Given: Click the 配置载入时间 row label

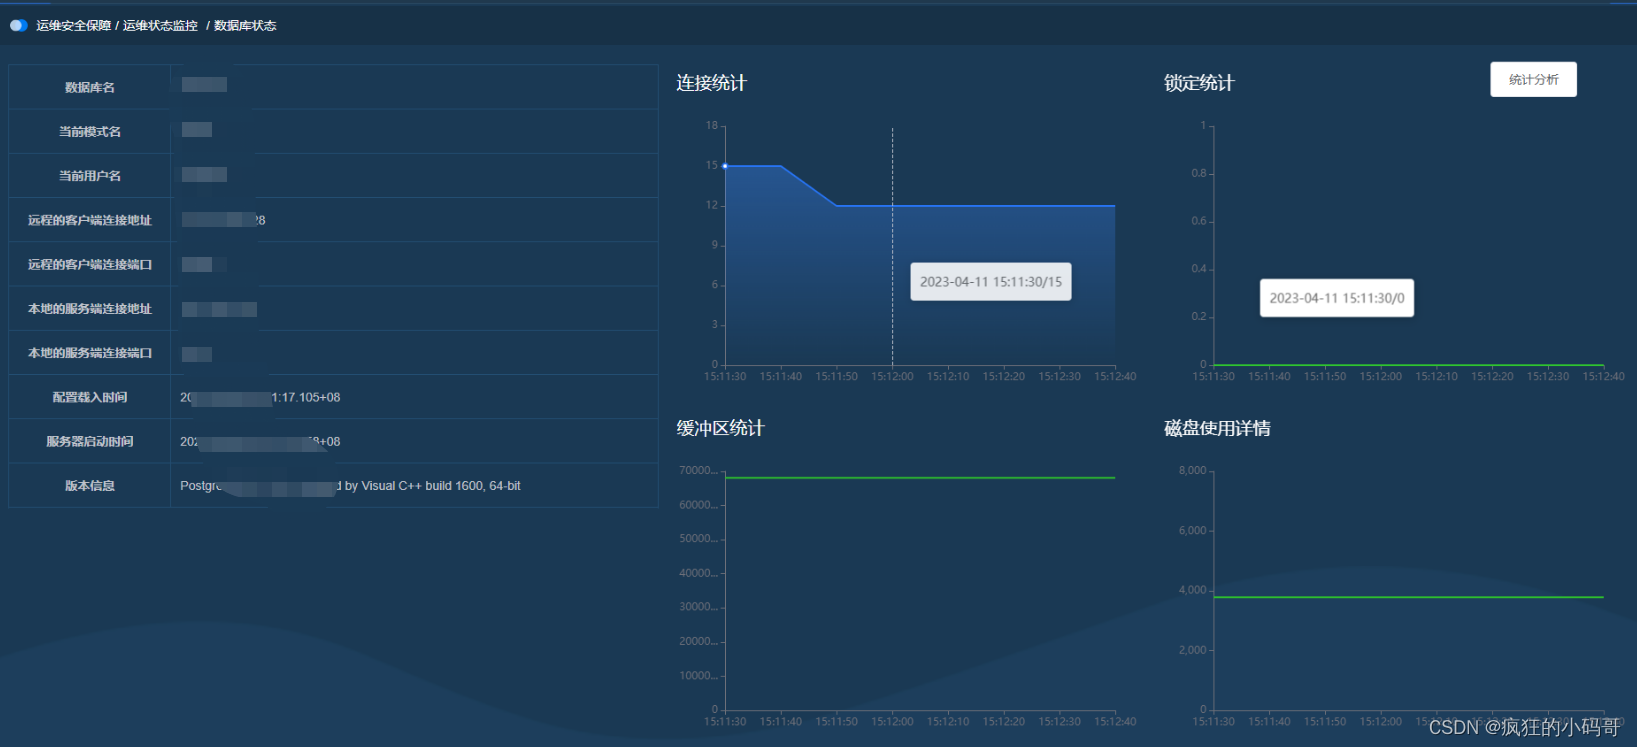Looking at the screenshot, I should 90,397.
